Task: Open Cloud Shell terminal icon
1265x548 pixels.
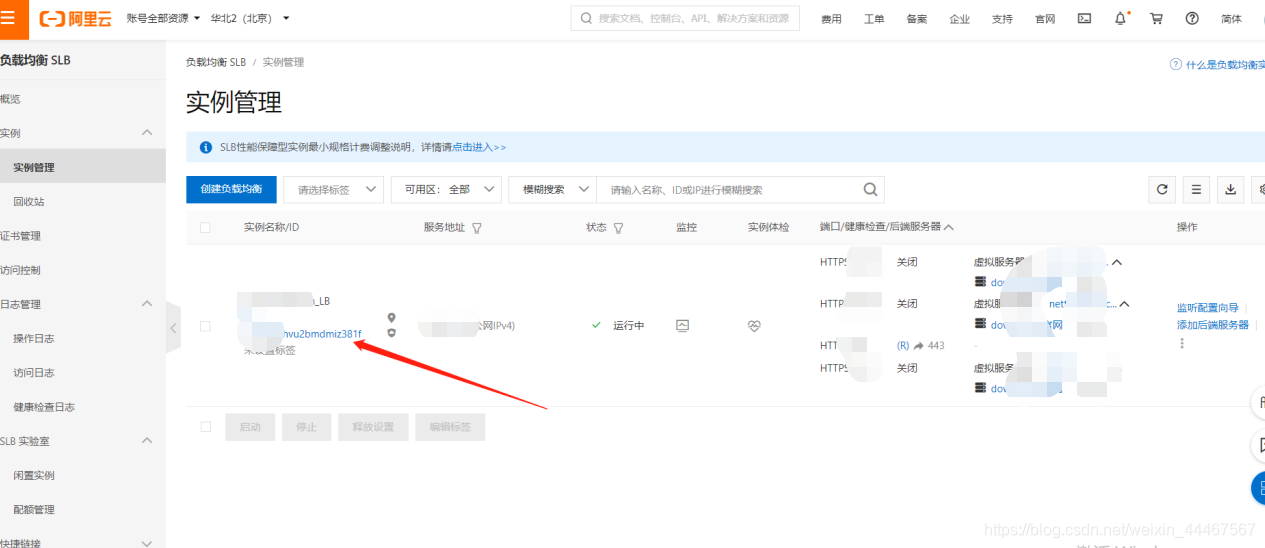Action: pos(1084,18)
